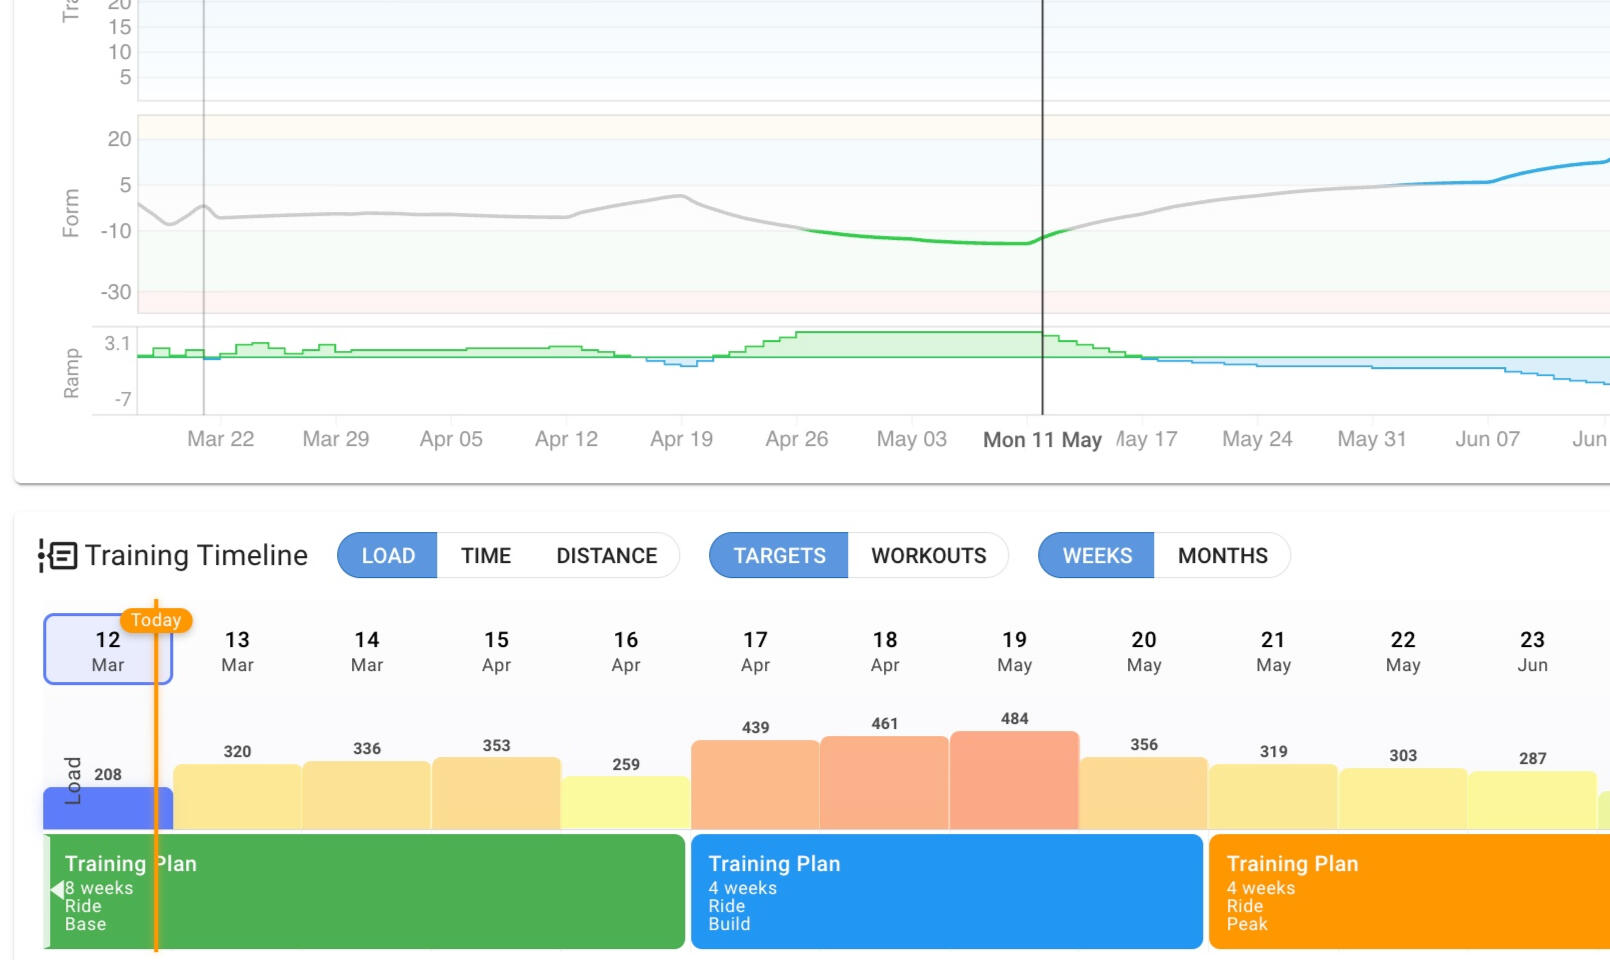
Task: Click the left arrow on Base plan
Action: pos(57,889)
